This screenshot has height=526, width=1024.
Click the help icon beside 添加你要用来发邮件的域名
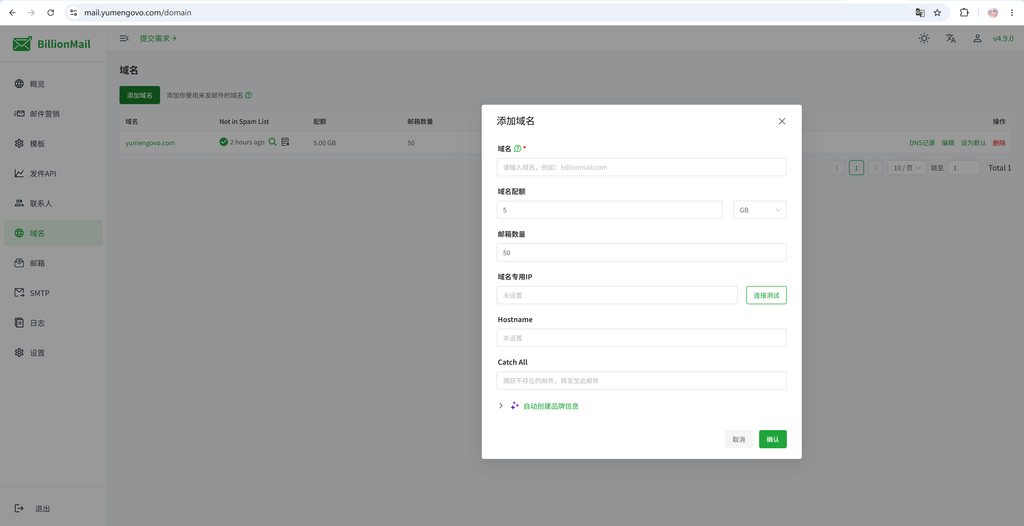pyautogui.click(x=249, y=95)
